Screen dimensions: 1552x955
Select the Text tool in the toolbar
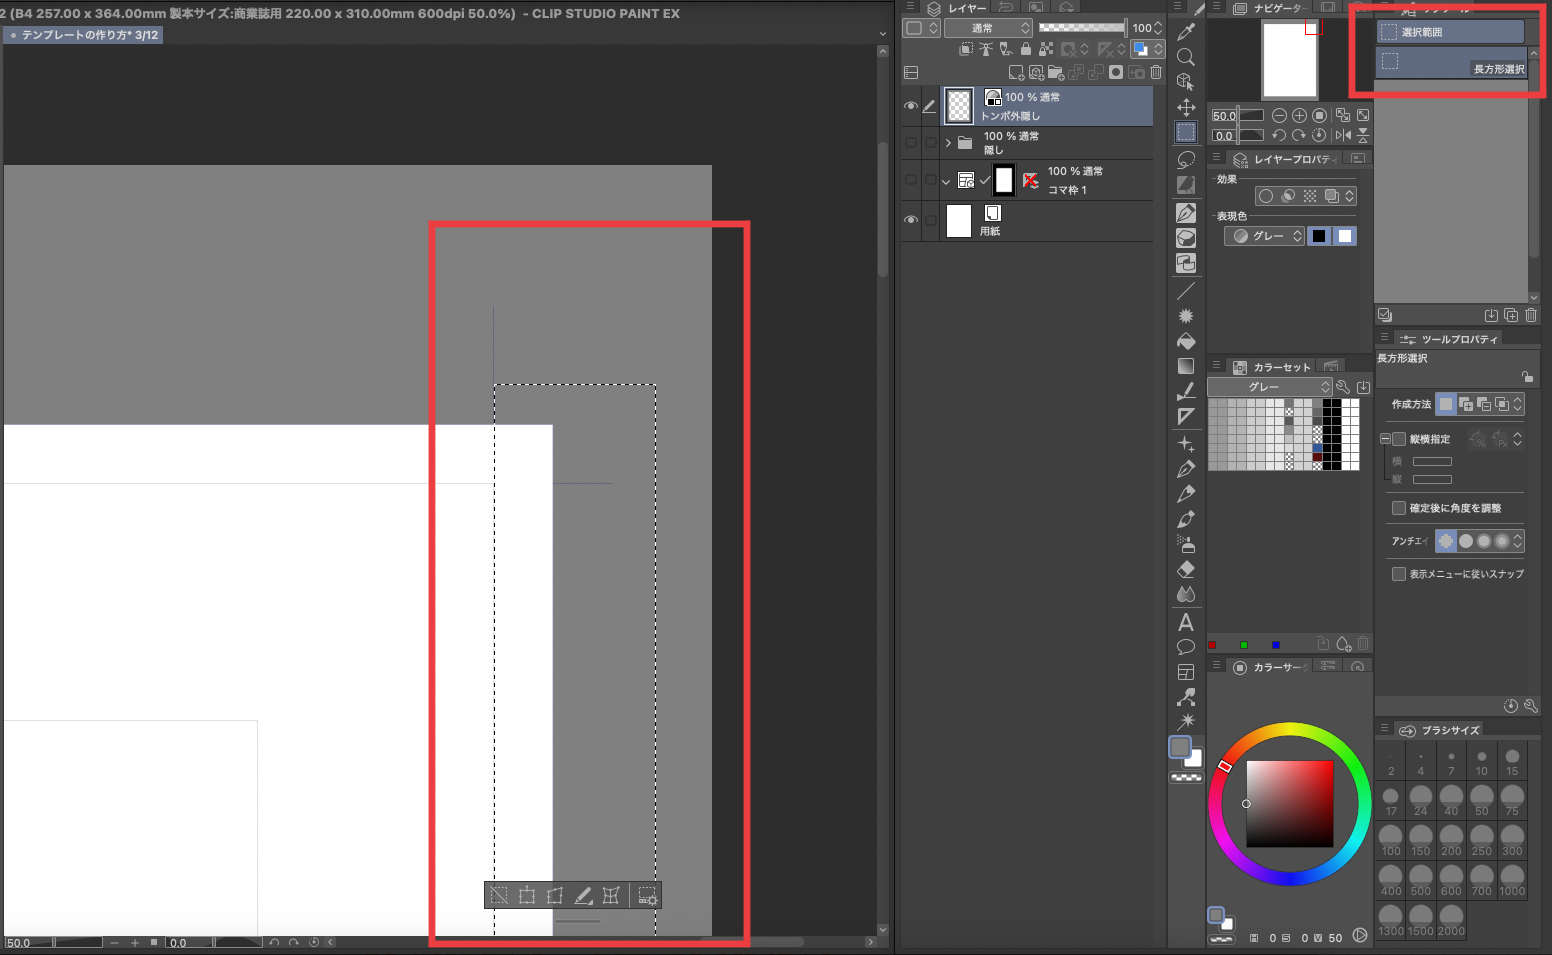[x=1186, y=622]
